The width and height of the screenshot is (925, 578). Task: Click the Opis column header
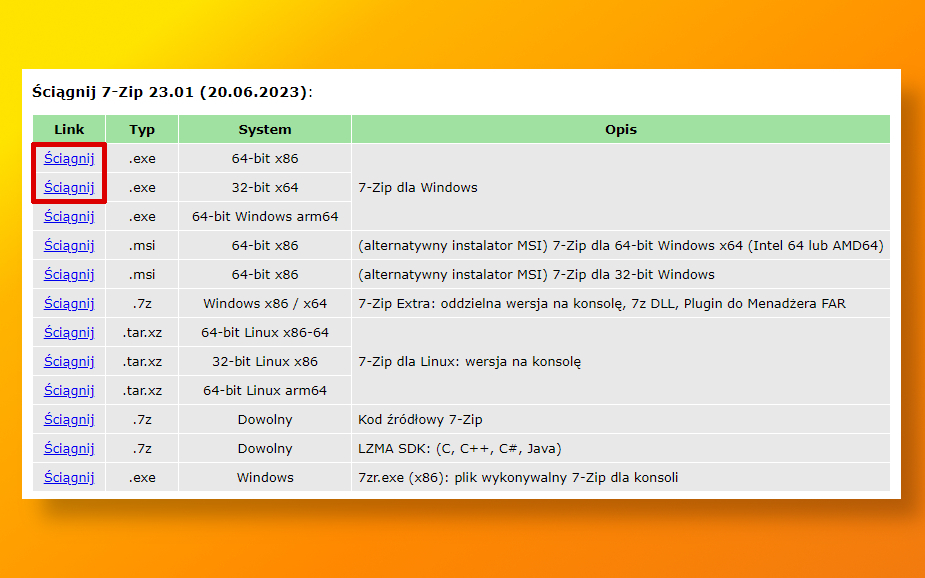620,129
